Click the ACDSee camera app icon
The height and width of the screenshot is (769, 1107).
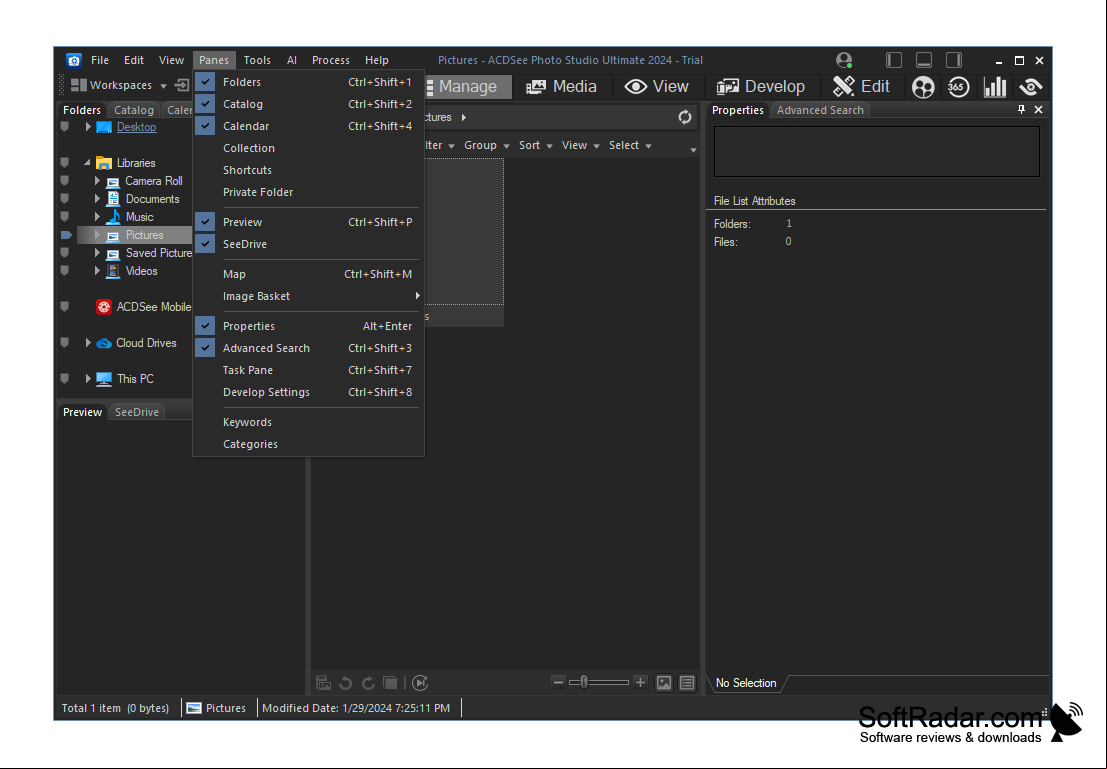[x=73, y=60]
